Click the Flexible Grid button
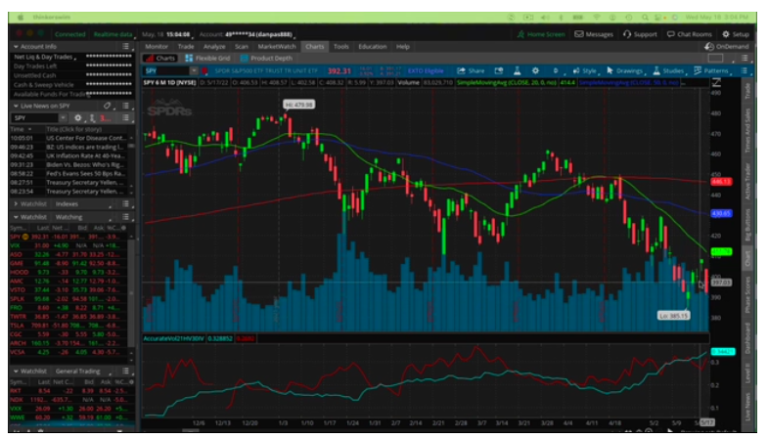The width and height of the screenshot is (768, 438). 213,59
